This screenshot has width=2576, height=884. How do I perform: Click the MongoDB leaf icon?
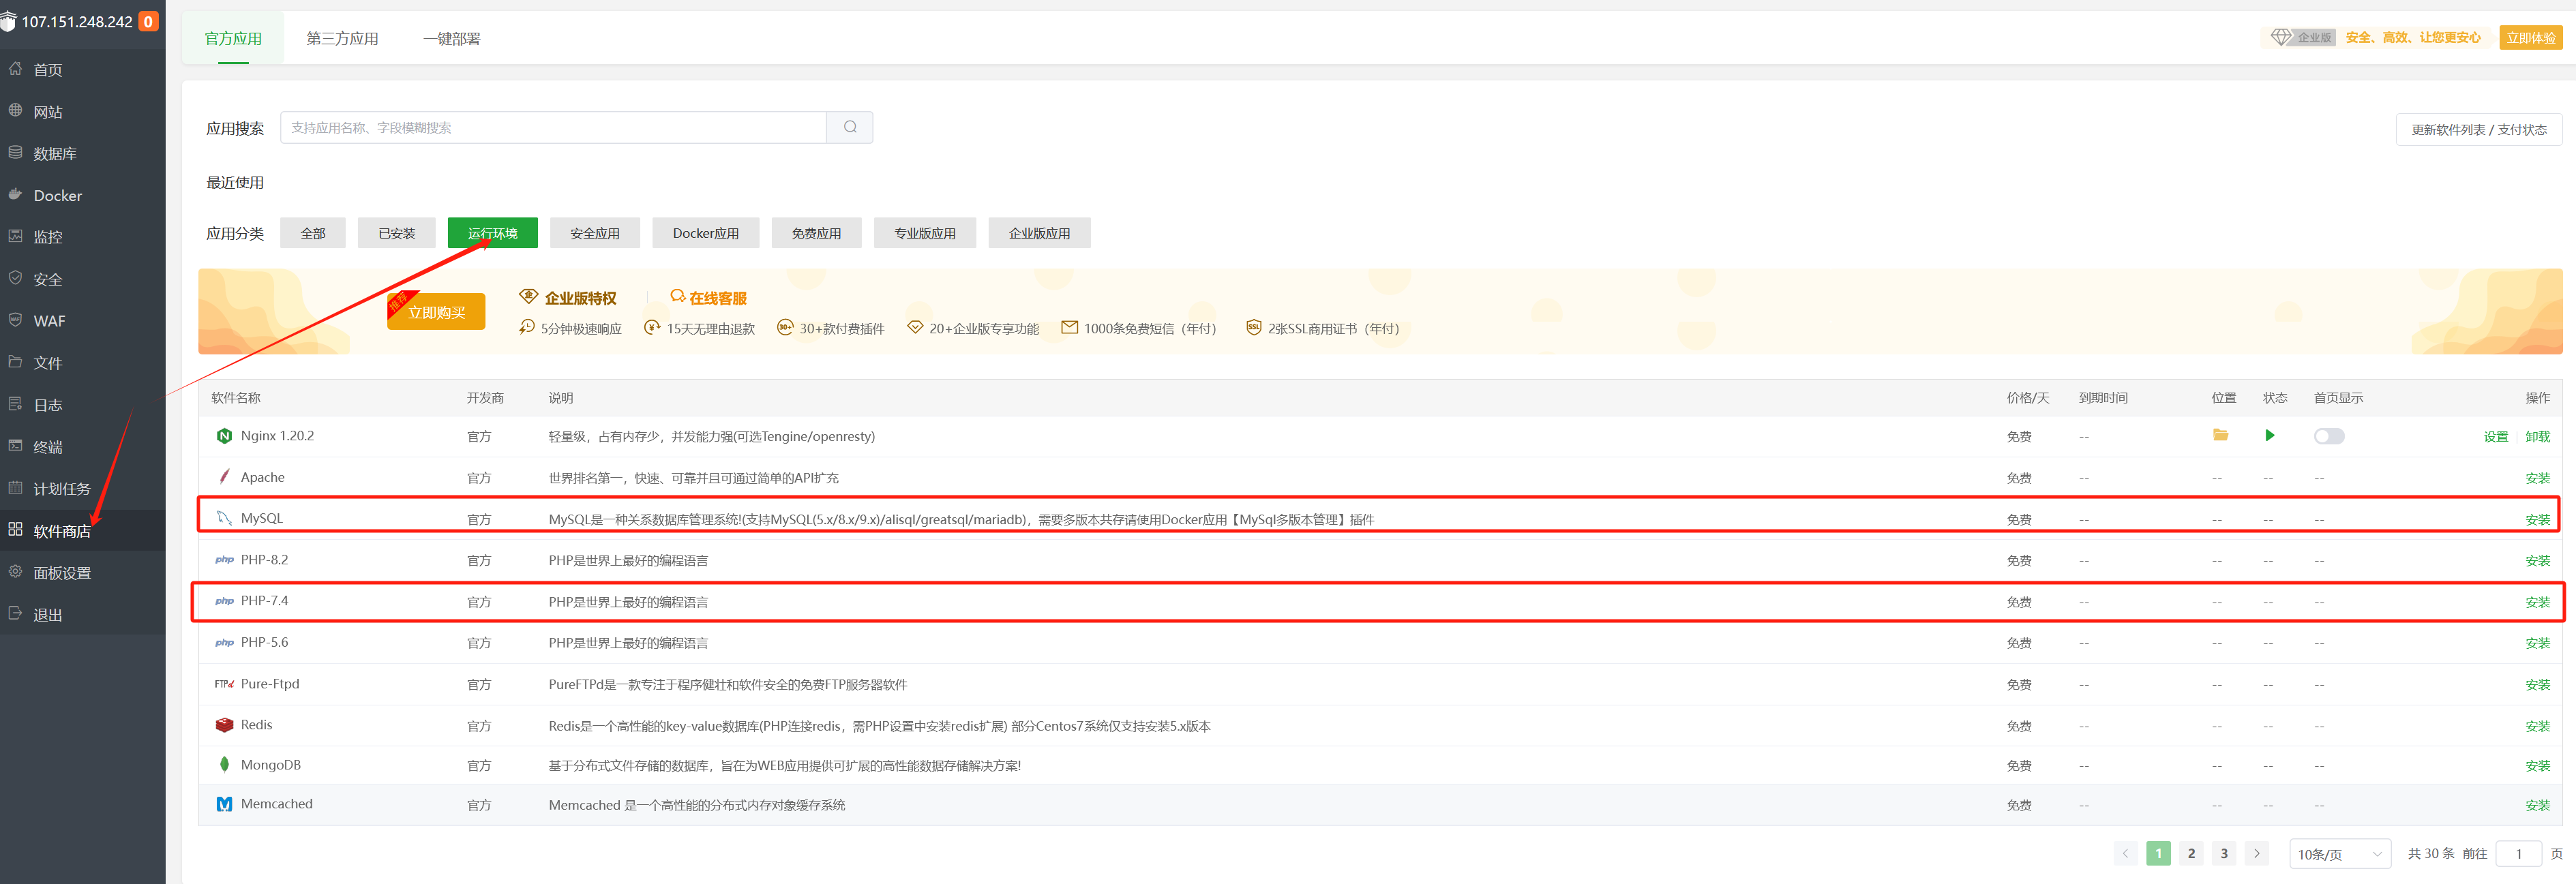coord(224,765)
